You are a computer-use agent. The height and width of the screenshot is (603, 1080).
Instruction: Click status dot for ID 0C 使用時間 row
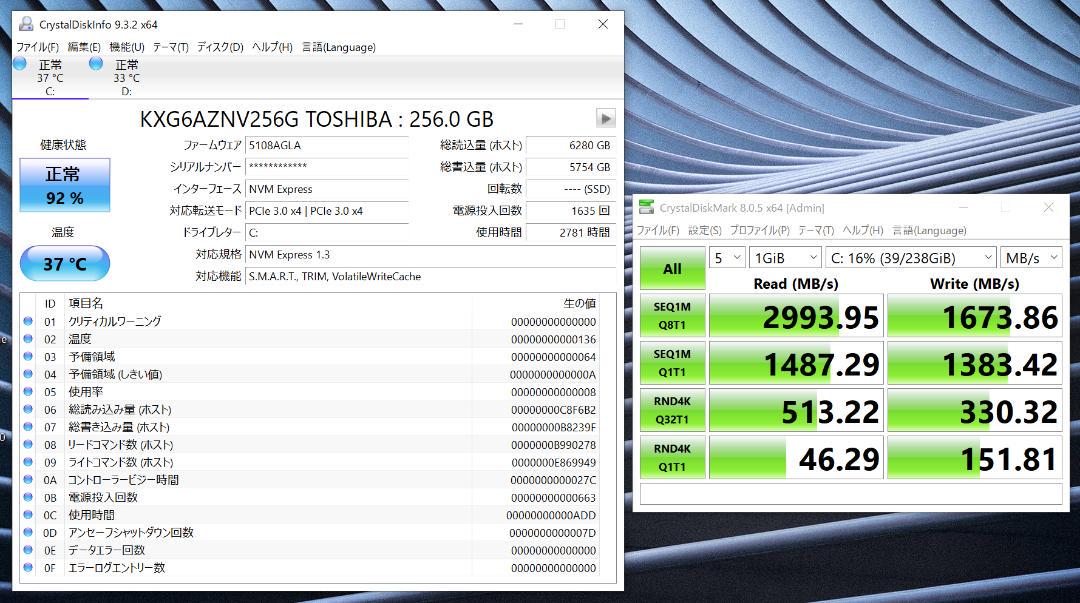pos(28,514)
